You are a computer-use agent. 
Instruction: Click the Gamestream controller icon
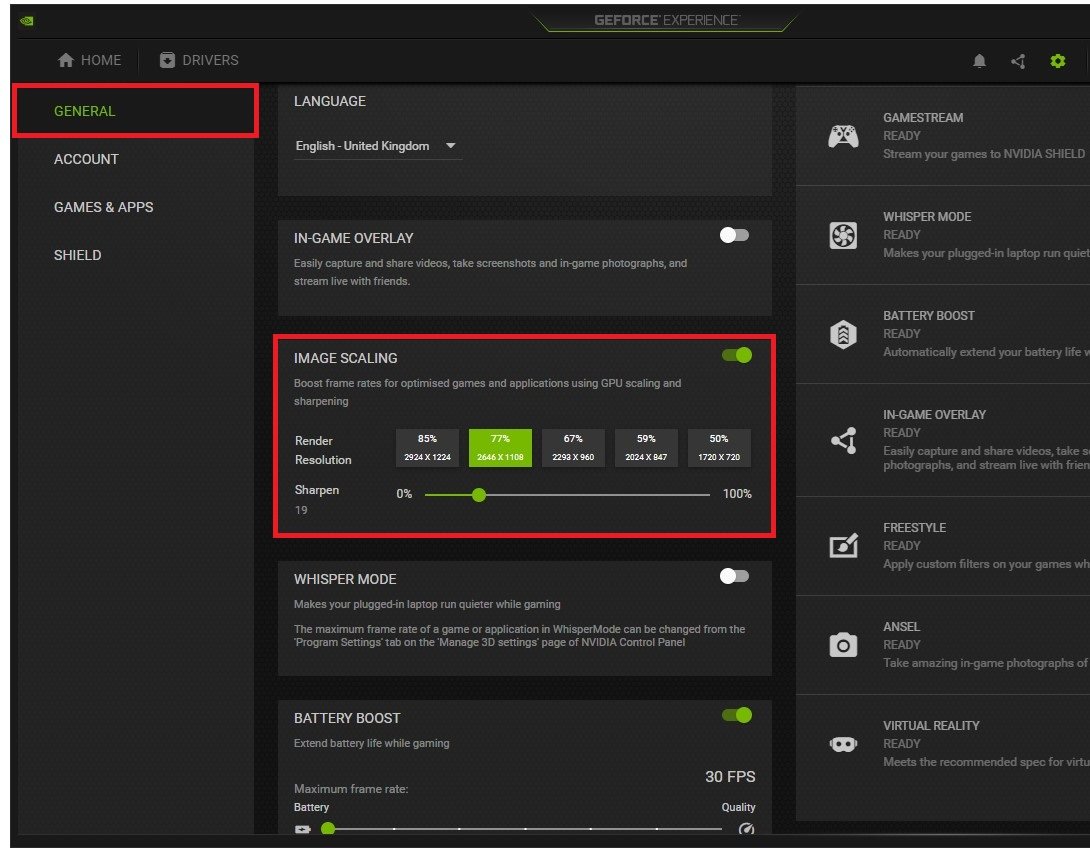coord(843,136)
